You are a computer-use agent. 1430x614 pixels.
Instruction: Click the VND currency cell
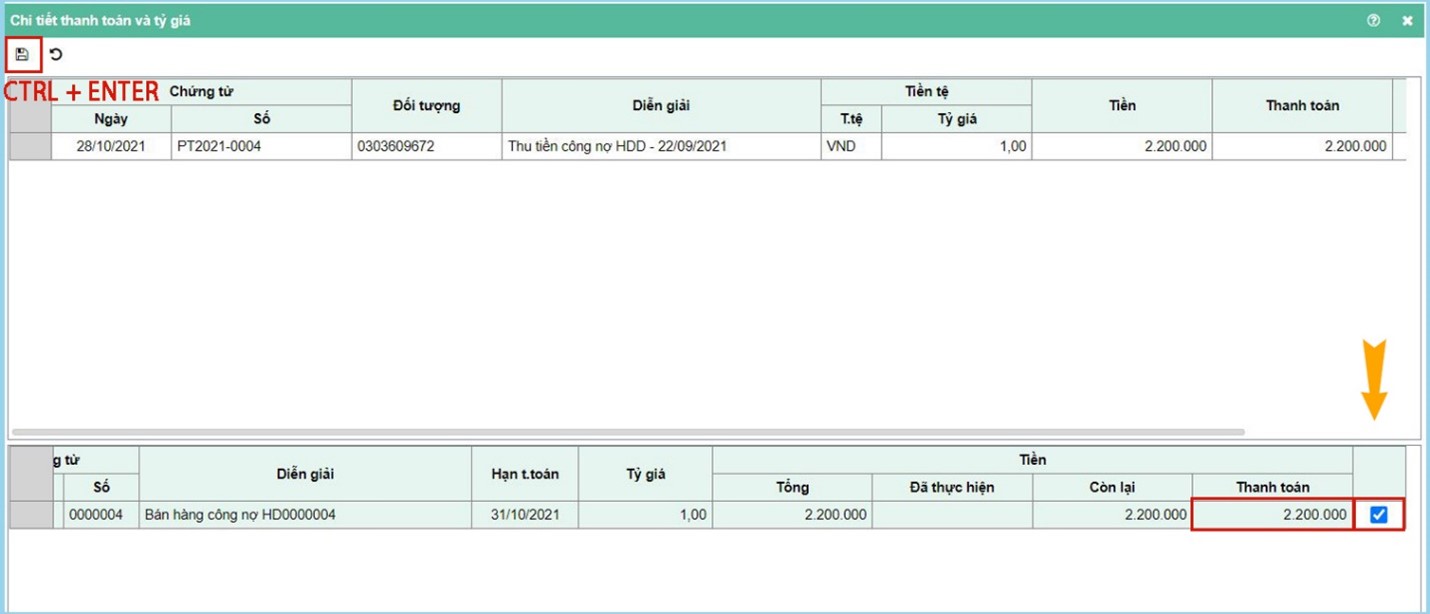pyautogui.click(x=850, y=146)
